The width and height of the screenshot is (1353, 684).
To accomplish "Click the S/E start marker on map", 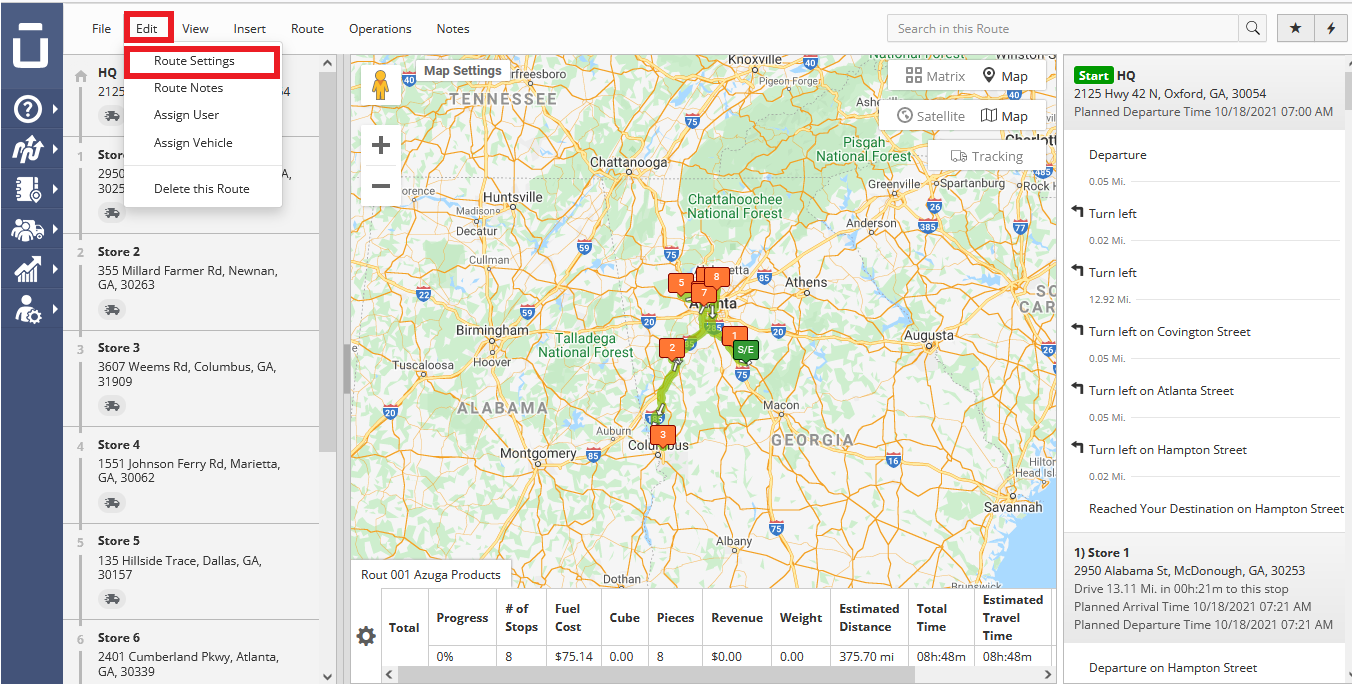I will (745, 350).
